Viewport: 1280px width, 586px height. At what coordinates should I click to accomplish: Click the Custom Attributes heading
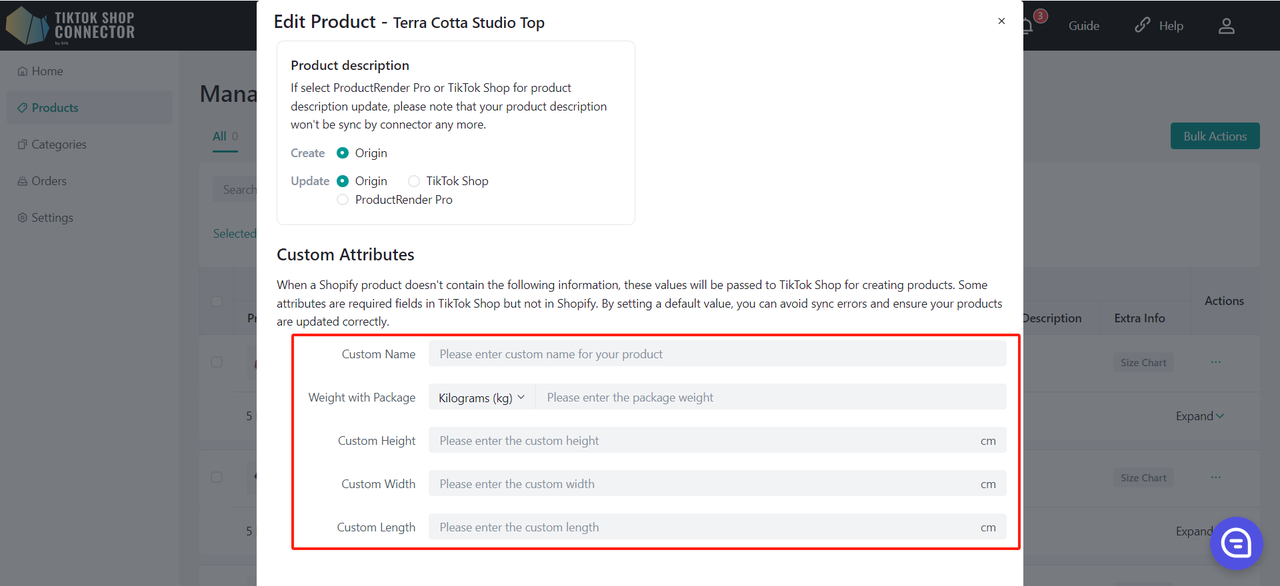coord(345,255)
